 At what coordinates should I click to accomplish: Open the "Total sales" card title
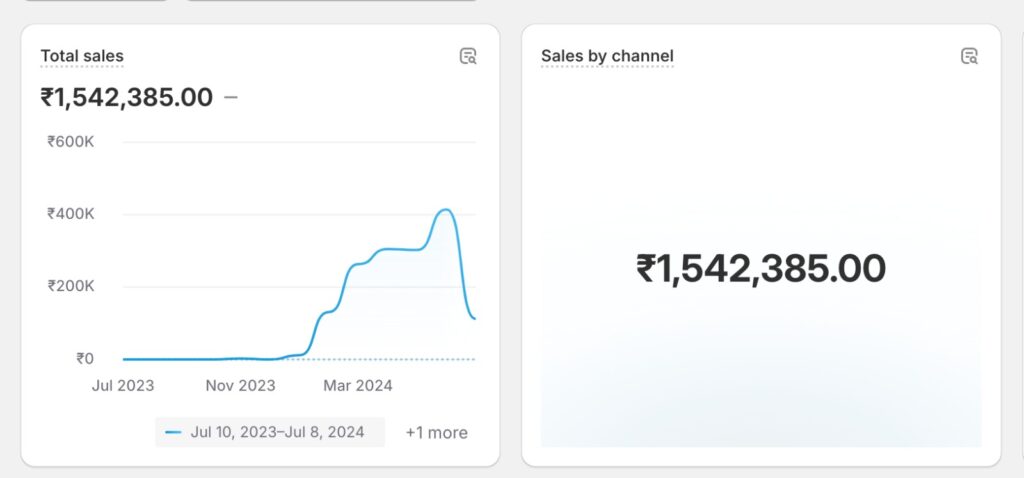point(82,56)
